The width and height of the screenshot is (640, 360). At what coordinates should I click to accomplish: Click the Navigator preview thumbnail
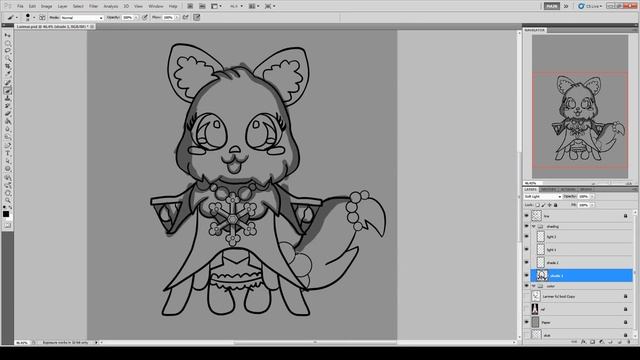(x=580, y=106)
